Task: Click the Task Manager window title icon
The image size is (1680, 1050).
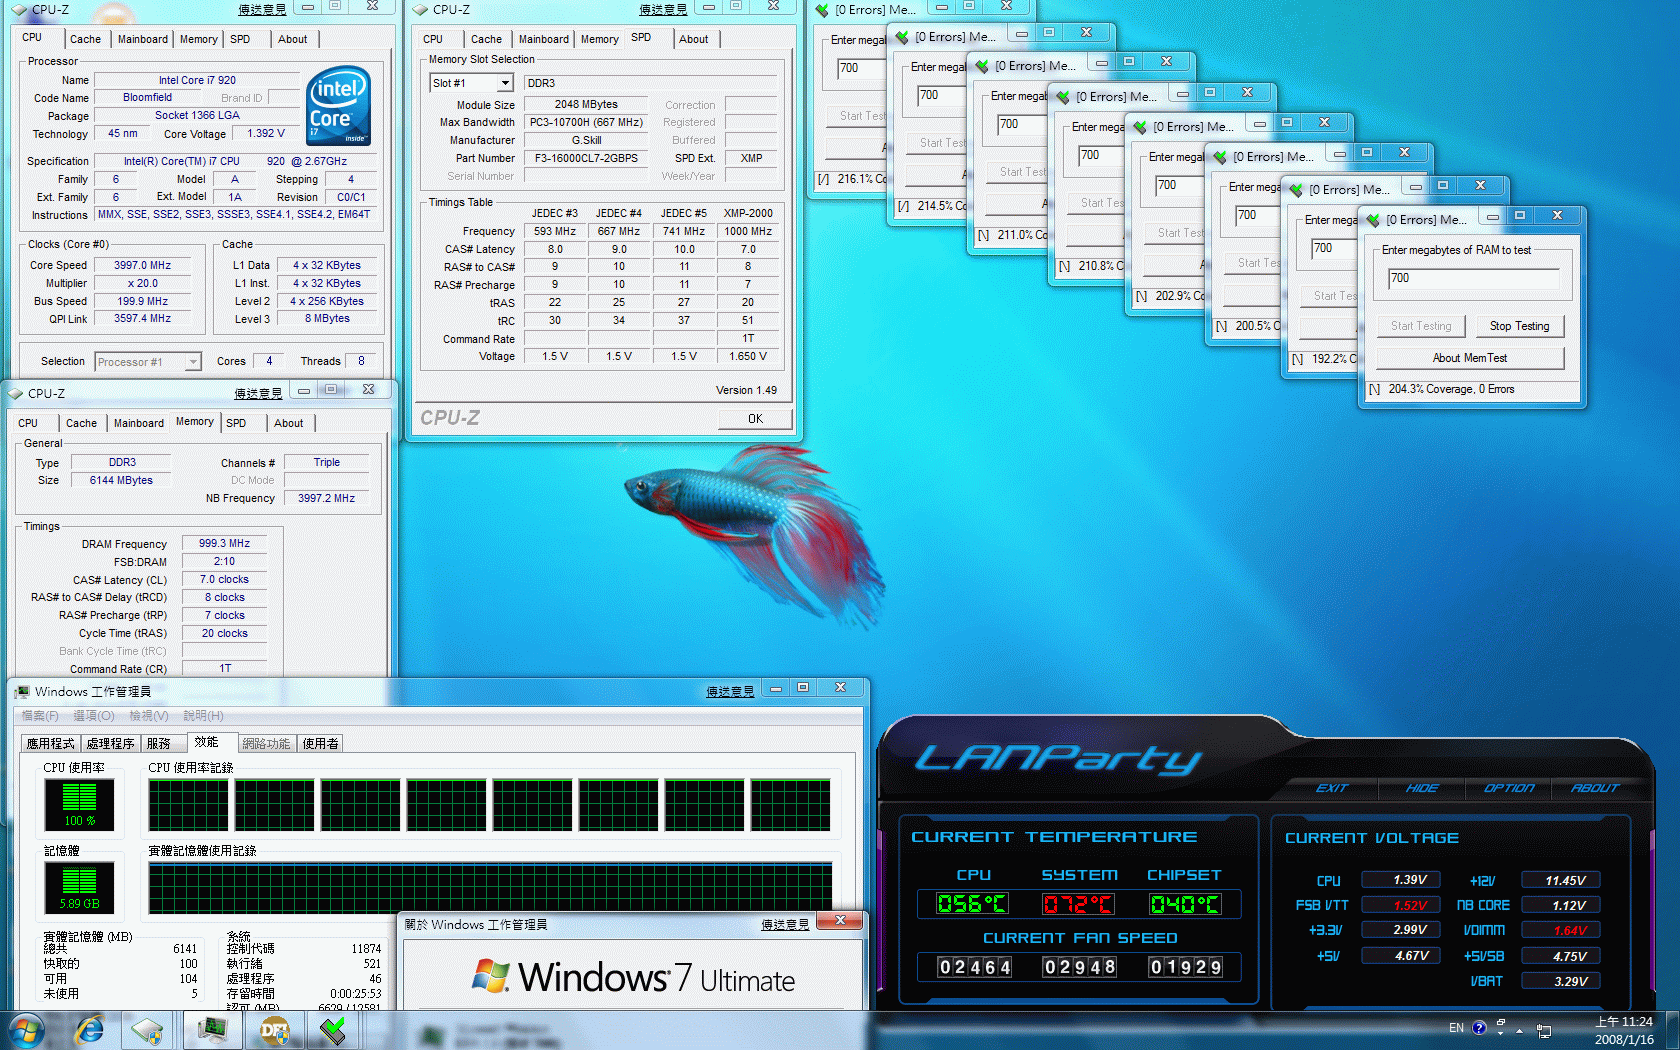Action: click(x=22, y=691)
